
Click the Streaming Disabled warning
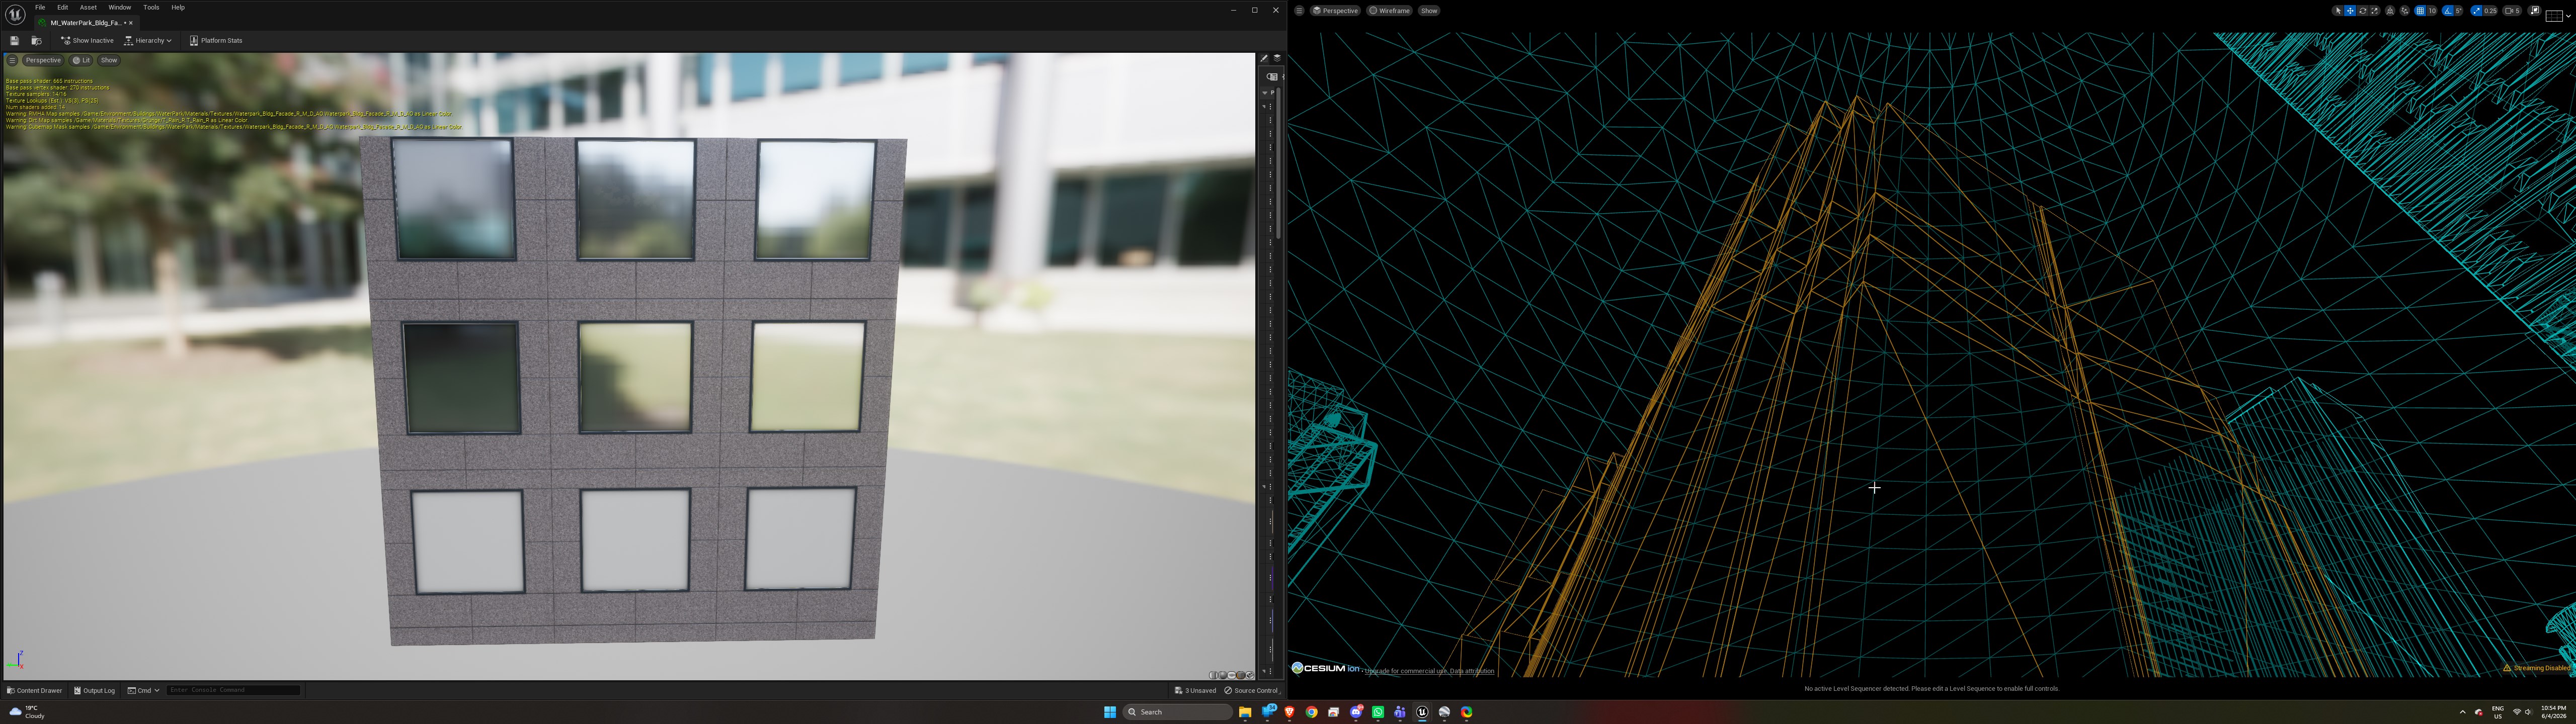point(2537,668)
